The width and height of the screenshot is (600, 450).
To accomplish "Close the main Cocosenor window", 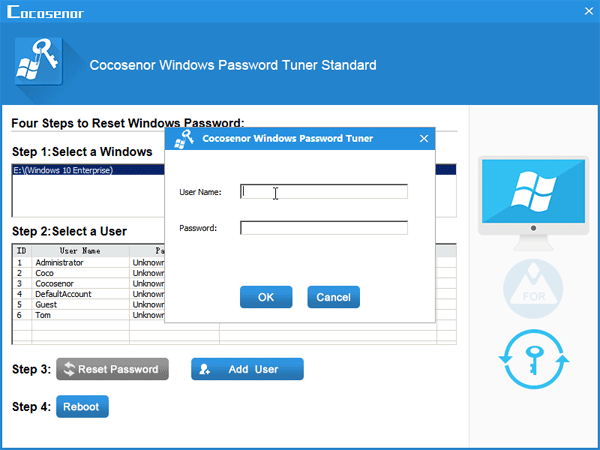I will click(x=589, y=11).
